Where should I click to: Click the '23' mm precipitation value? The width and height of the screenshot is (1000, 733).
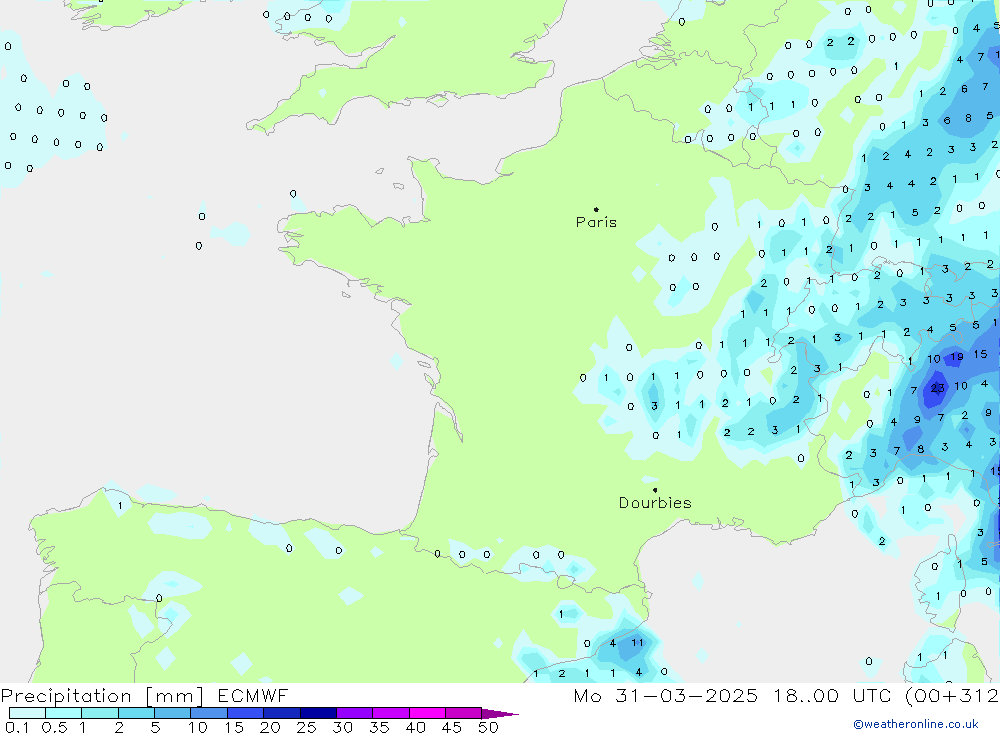pos(938,388)
